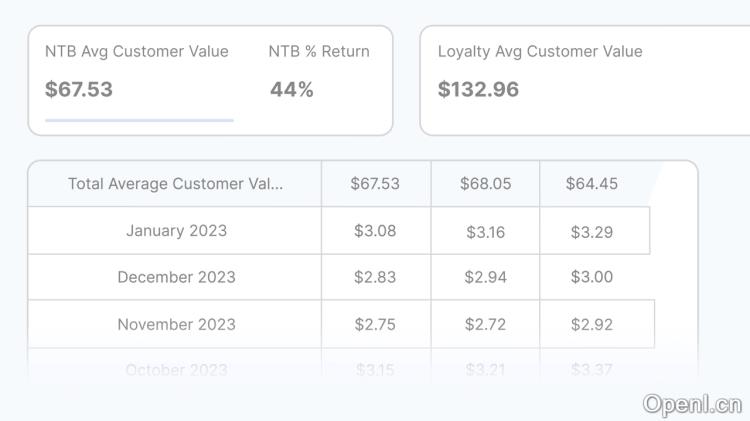Click the December 2023 $3.00 cell

[x=591, y=277]
